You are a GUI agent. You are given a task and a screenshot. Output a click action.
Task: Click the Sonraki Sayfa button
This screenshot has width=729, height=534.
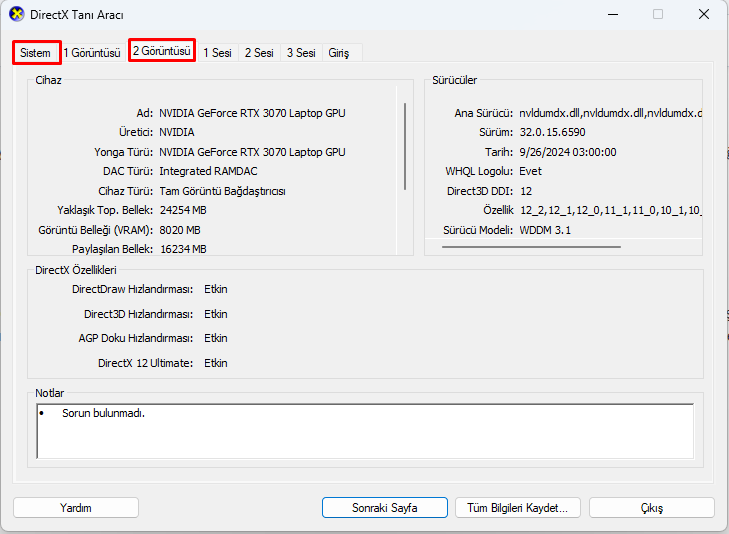384,508
